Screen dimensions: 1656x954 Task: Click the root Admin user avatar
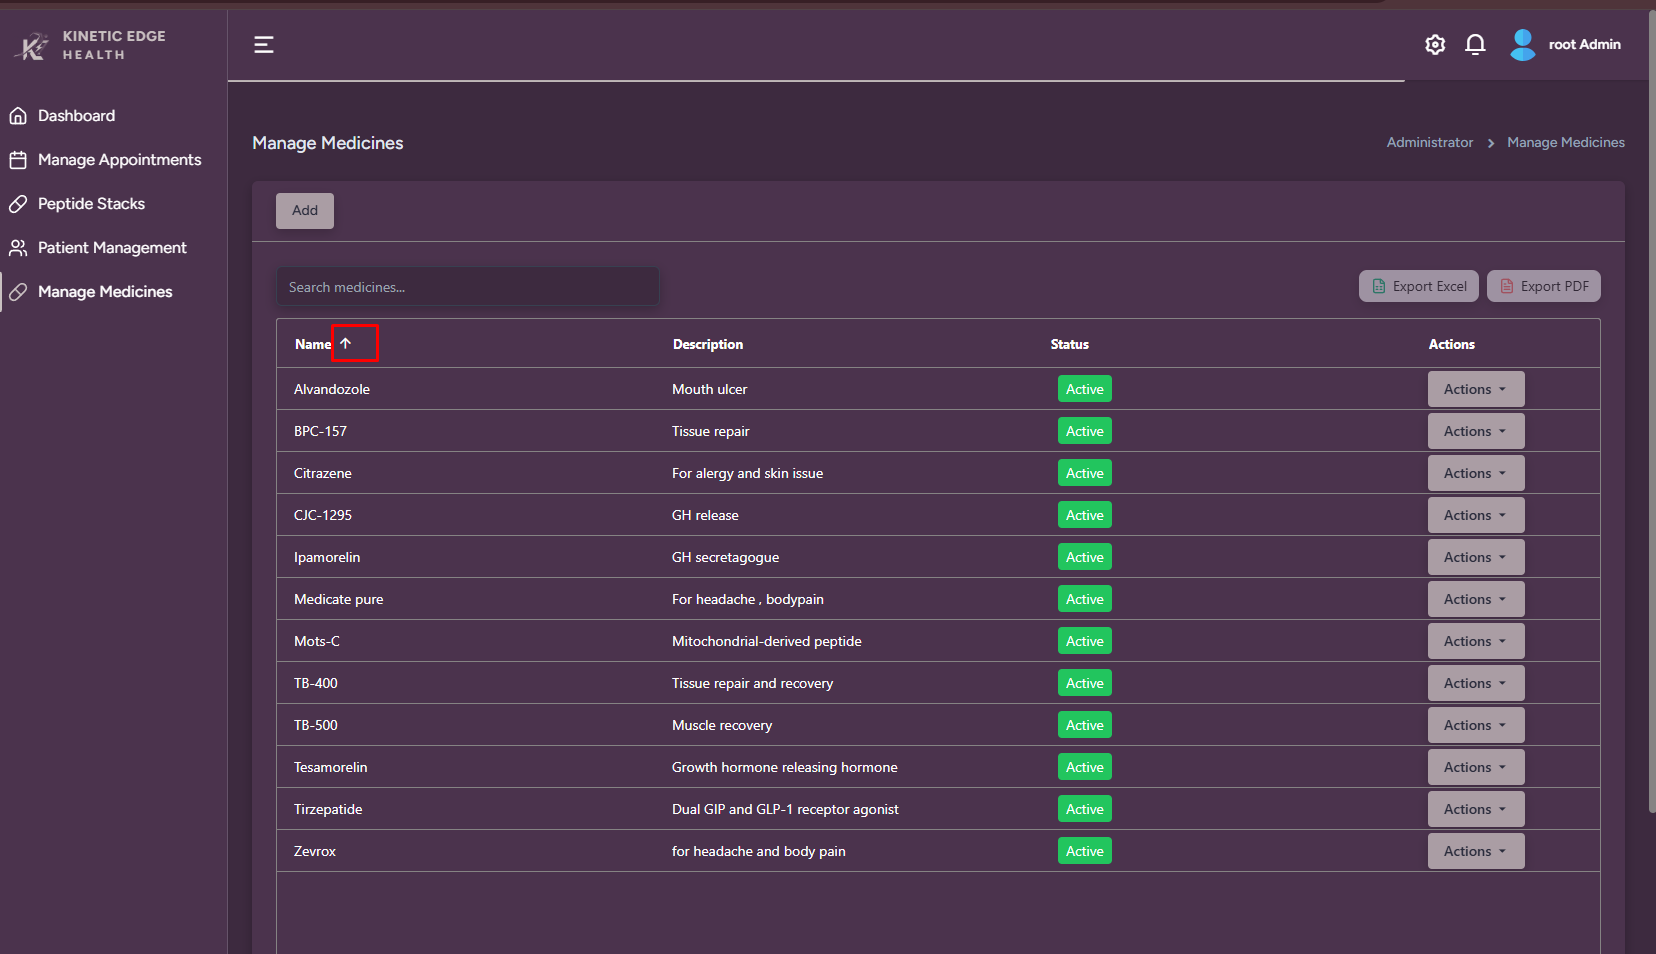click(x=1523, y=45)
